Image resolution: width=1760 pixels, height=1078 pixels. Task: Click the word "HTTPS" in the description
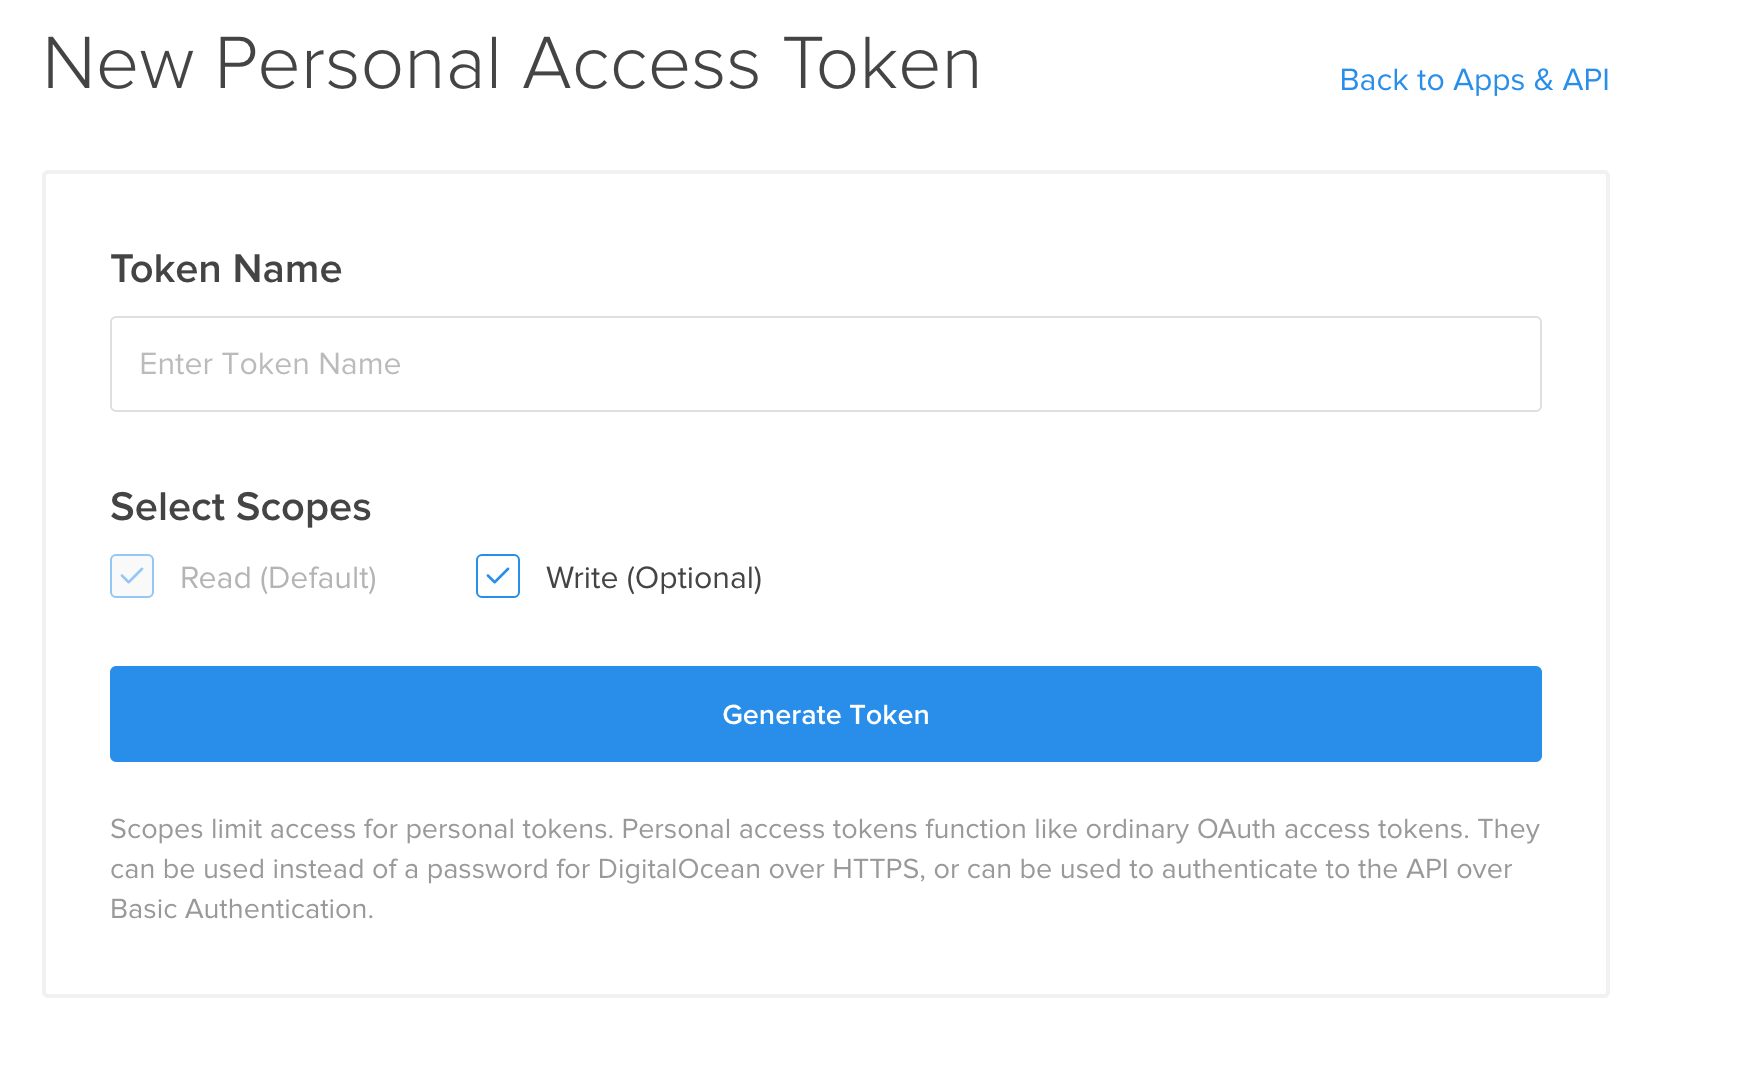click(x=875, y=869)
